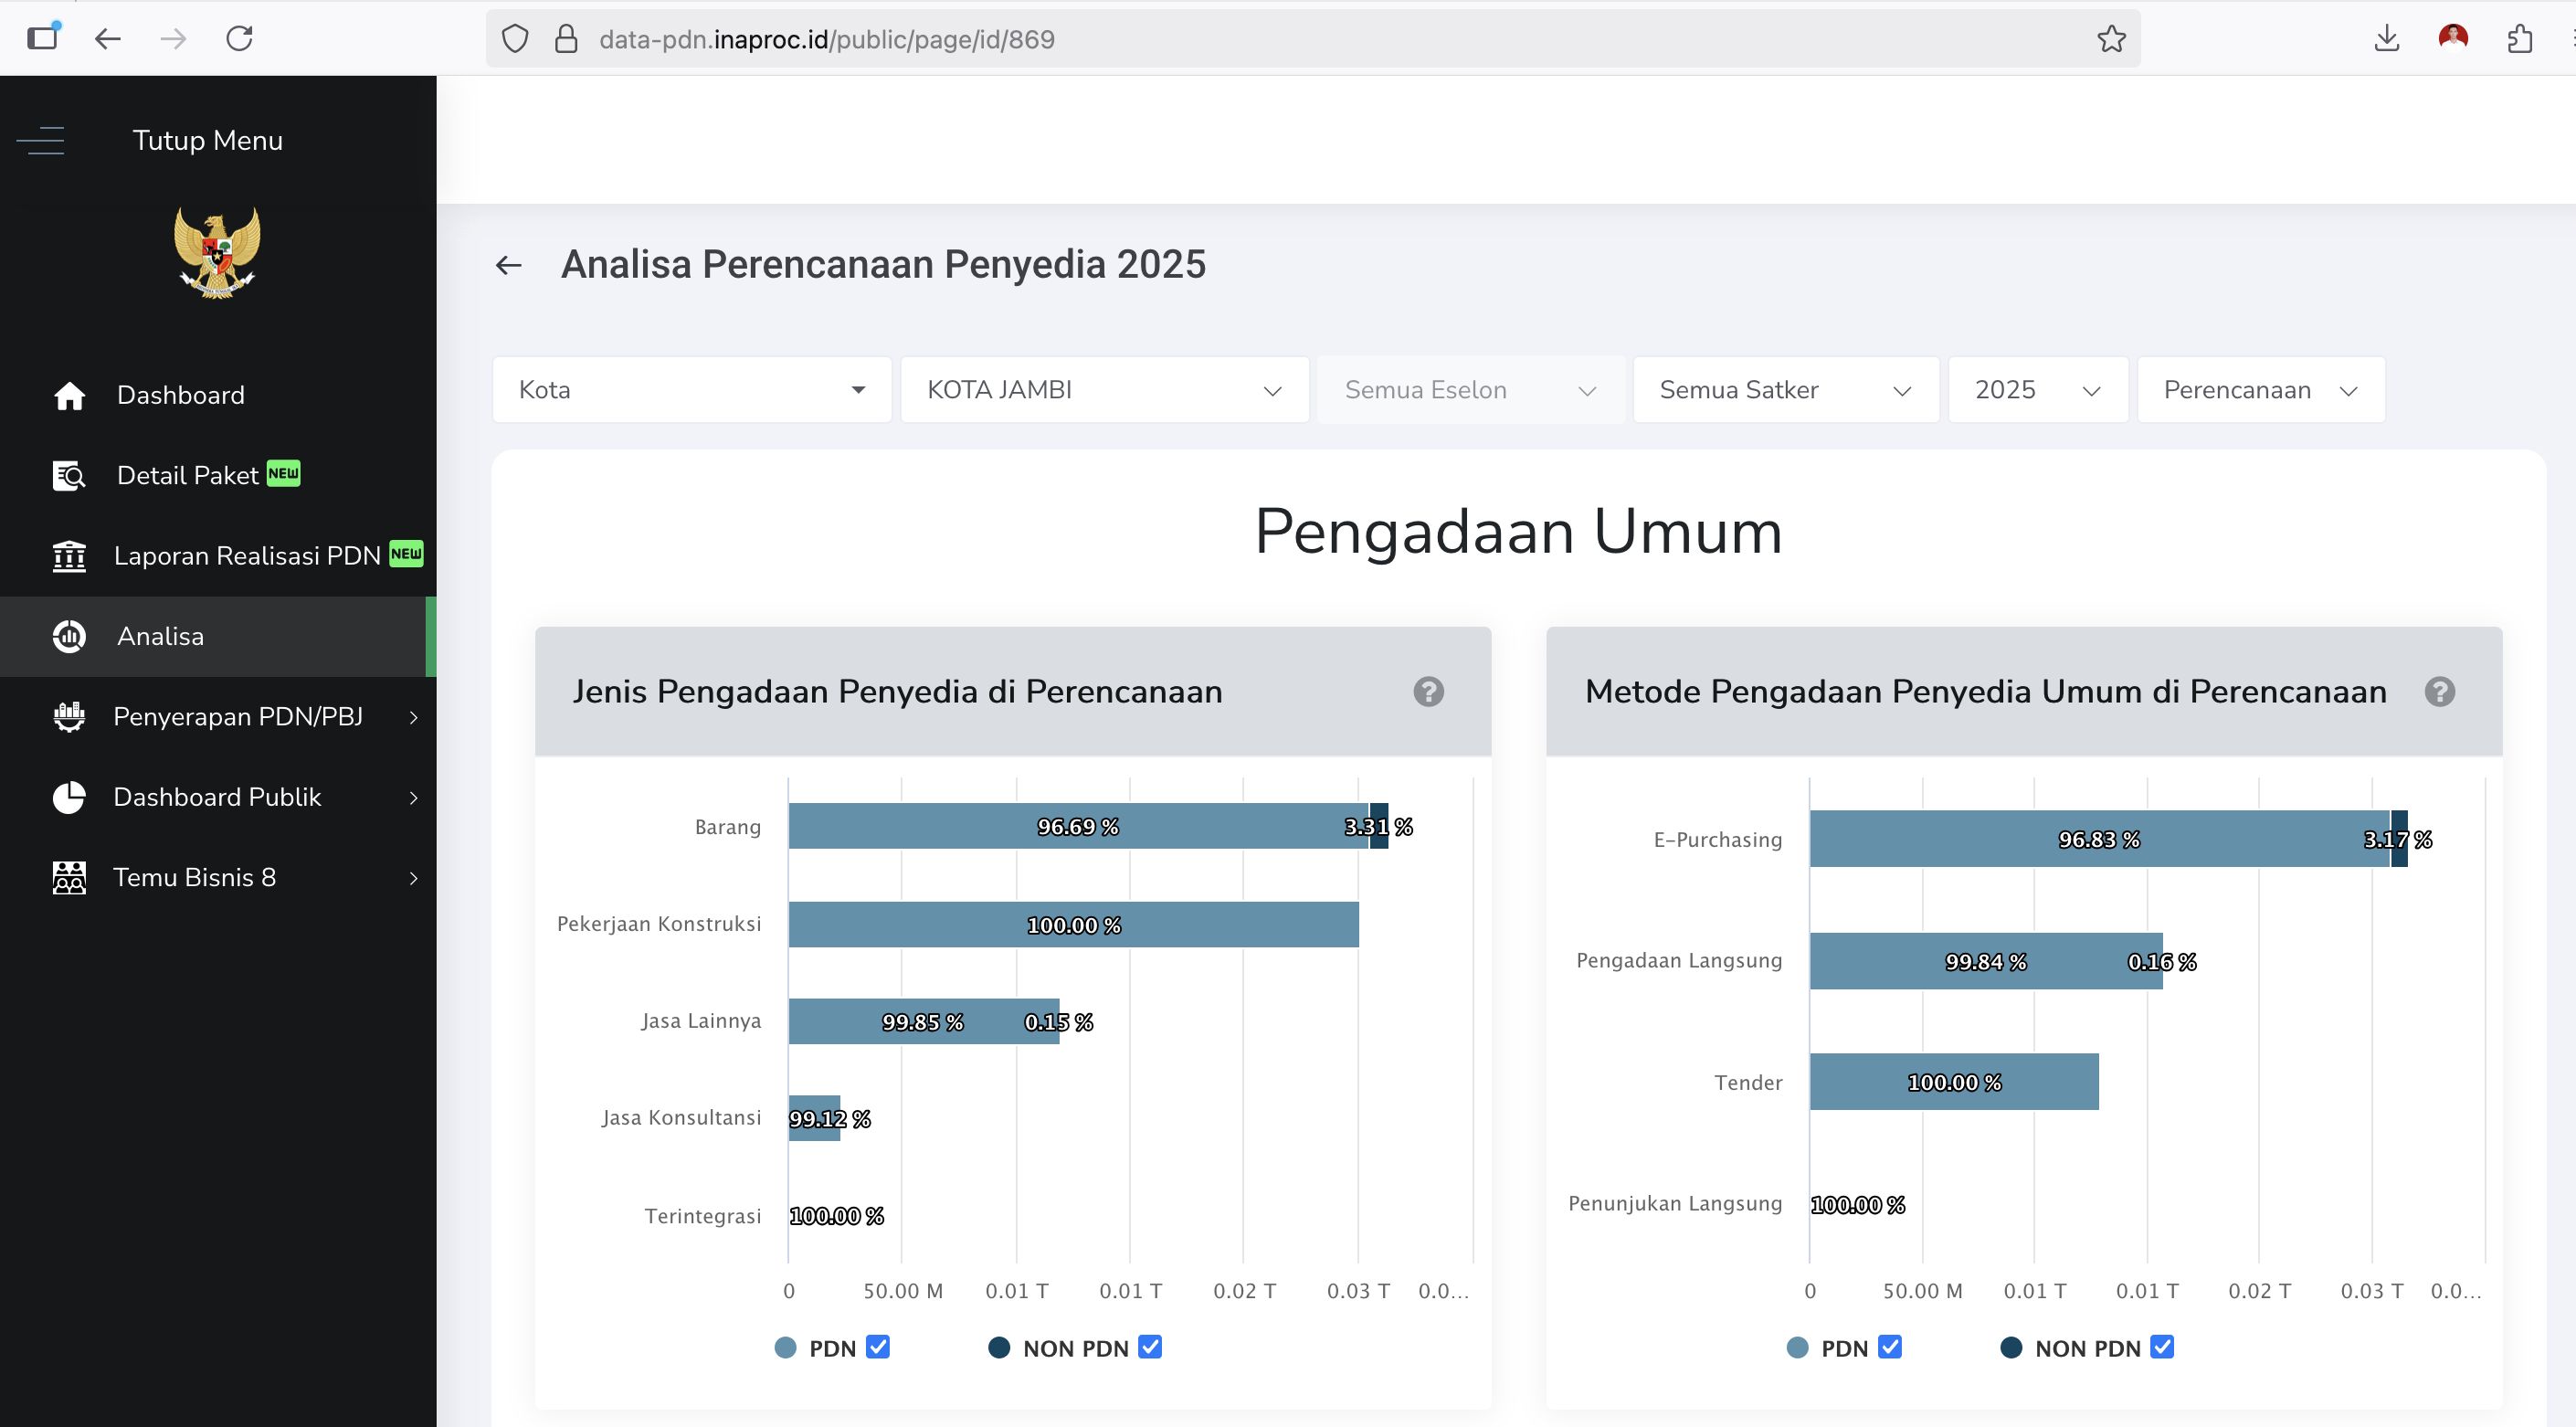Open the Perencanaan dropdown
The height and width of the screenshot is (1427, 2576).
click(2260, 390)
